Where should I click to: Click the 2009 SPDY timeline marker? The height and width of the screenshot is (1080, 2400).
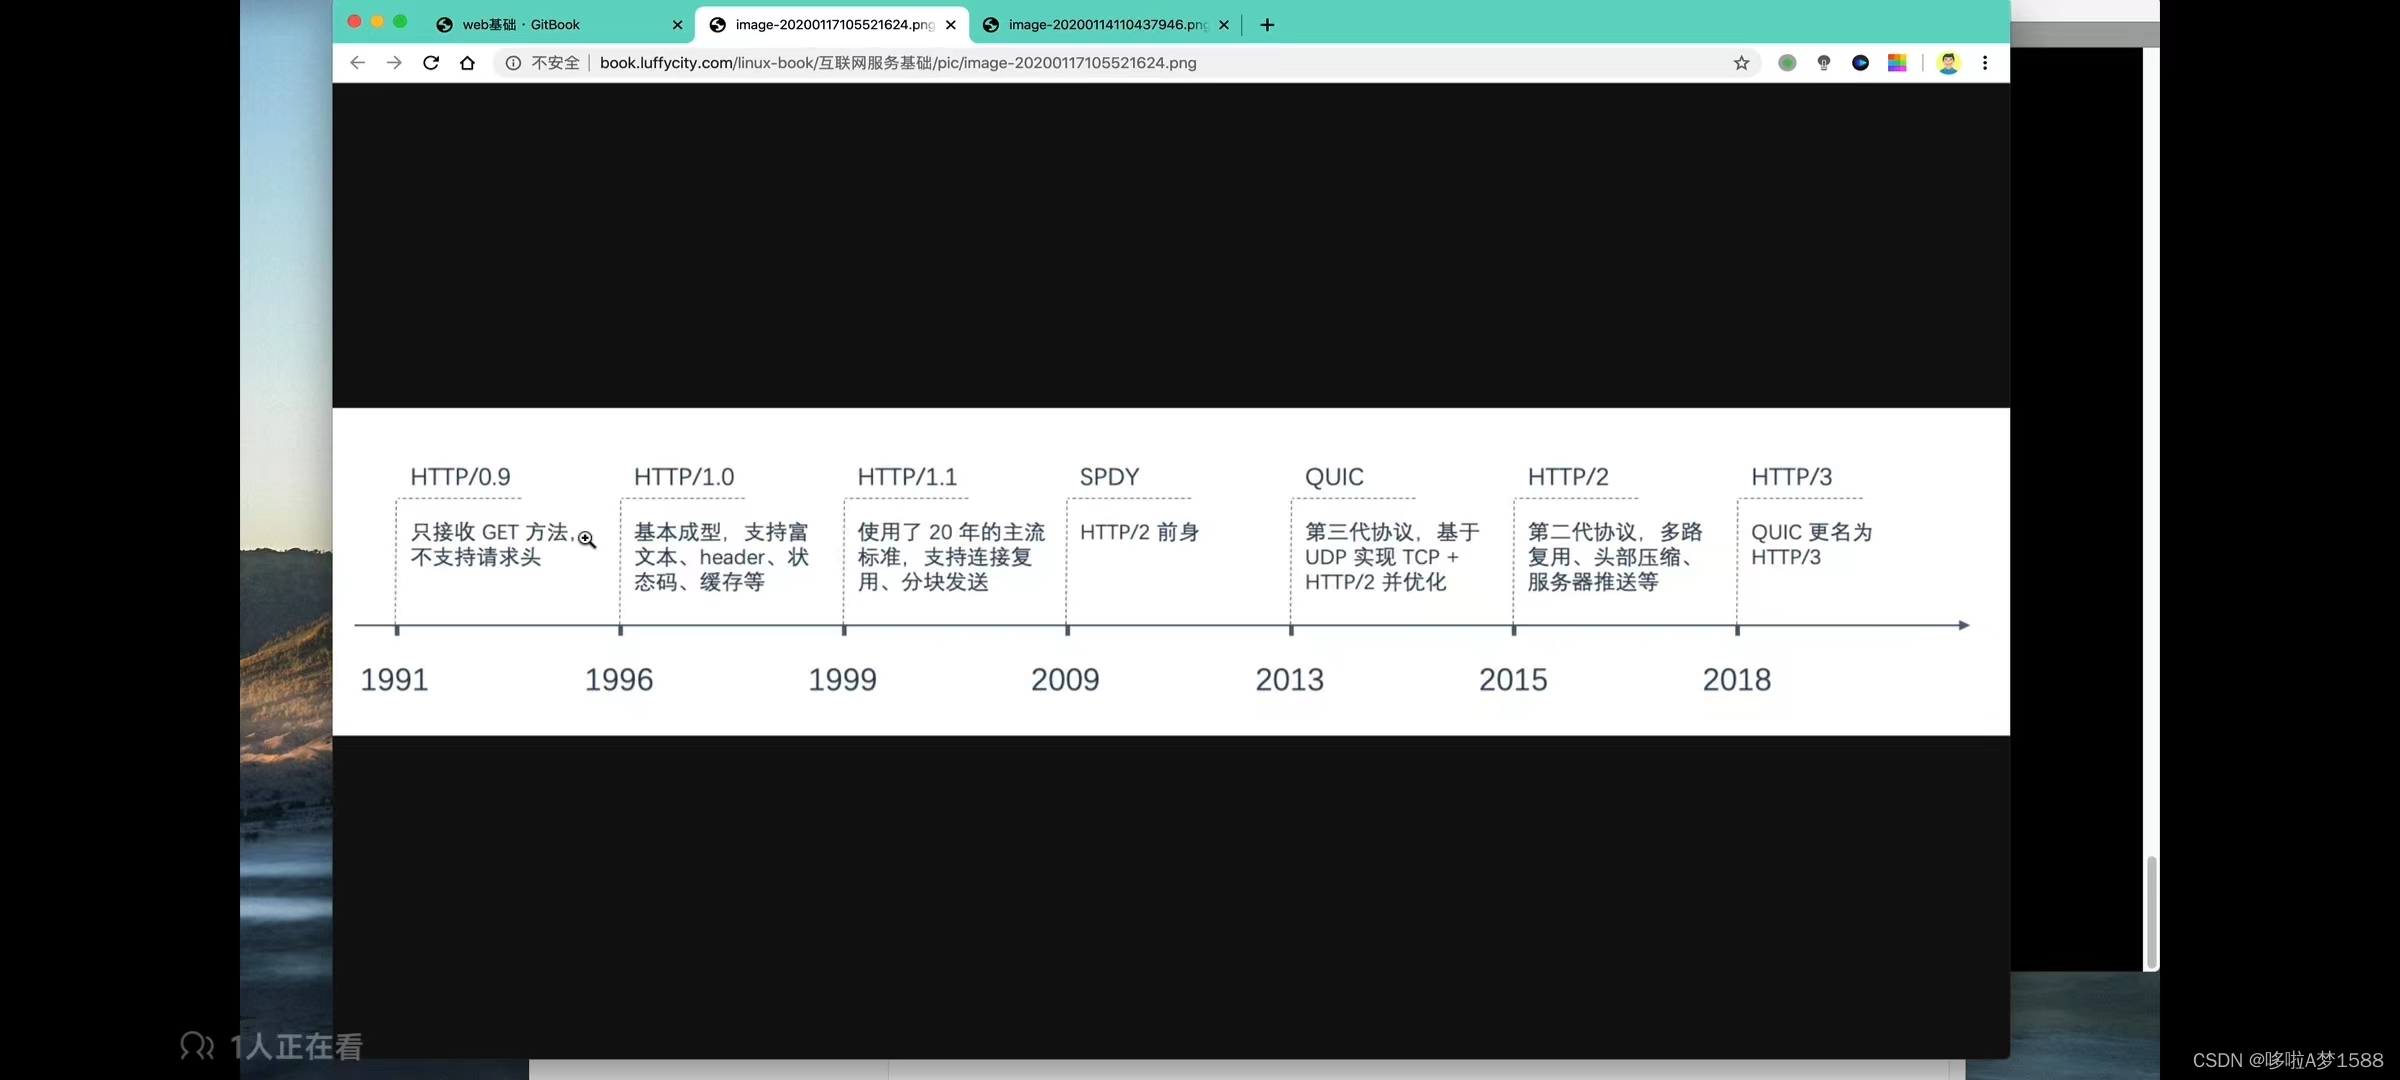coord(1068,629)
